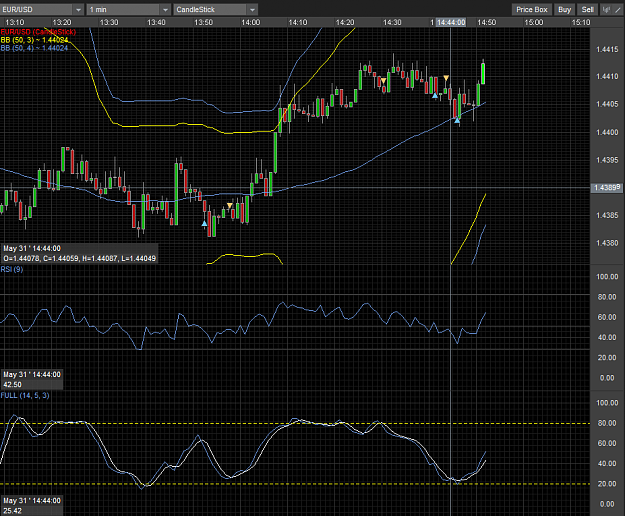Click the Price Box button

pos(532,10)
